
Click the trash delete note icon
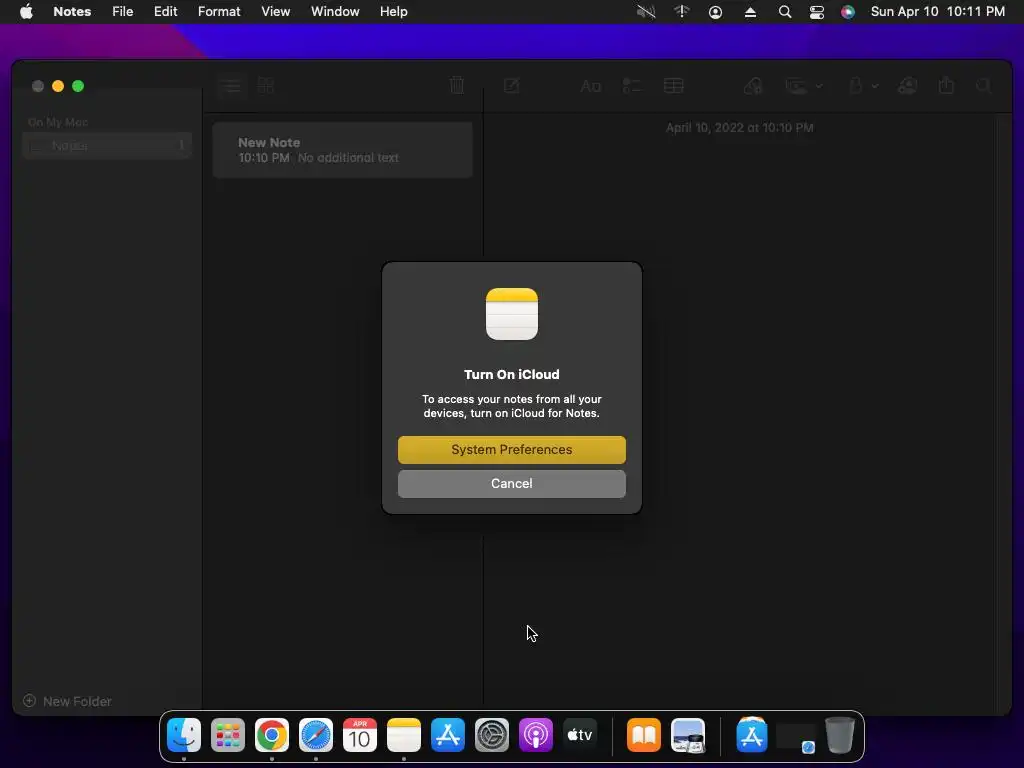pos(456,85)
